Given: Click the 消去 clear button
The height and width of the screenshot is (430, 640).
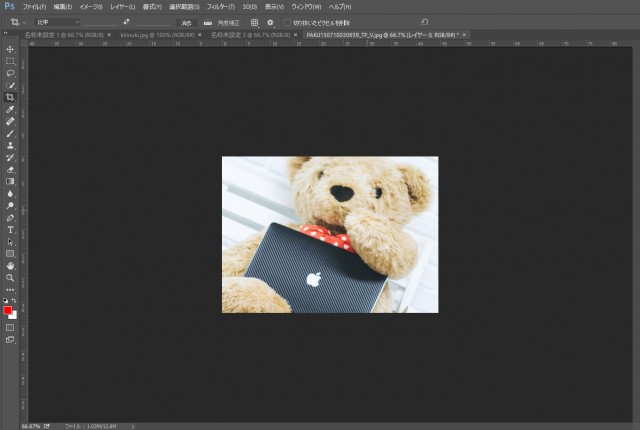Looking at the screenshot, I should (187, 21).
